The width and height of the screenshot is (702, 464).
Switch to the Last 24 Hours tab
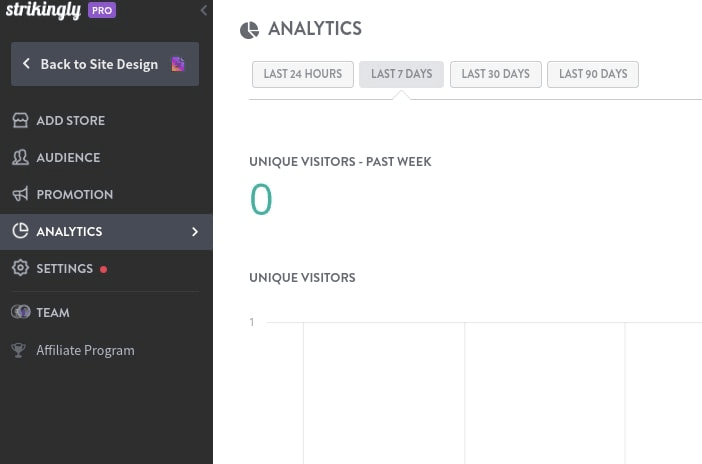pyautogui.click(x=303, y=74)
